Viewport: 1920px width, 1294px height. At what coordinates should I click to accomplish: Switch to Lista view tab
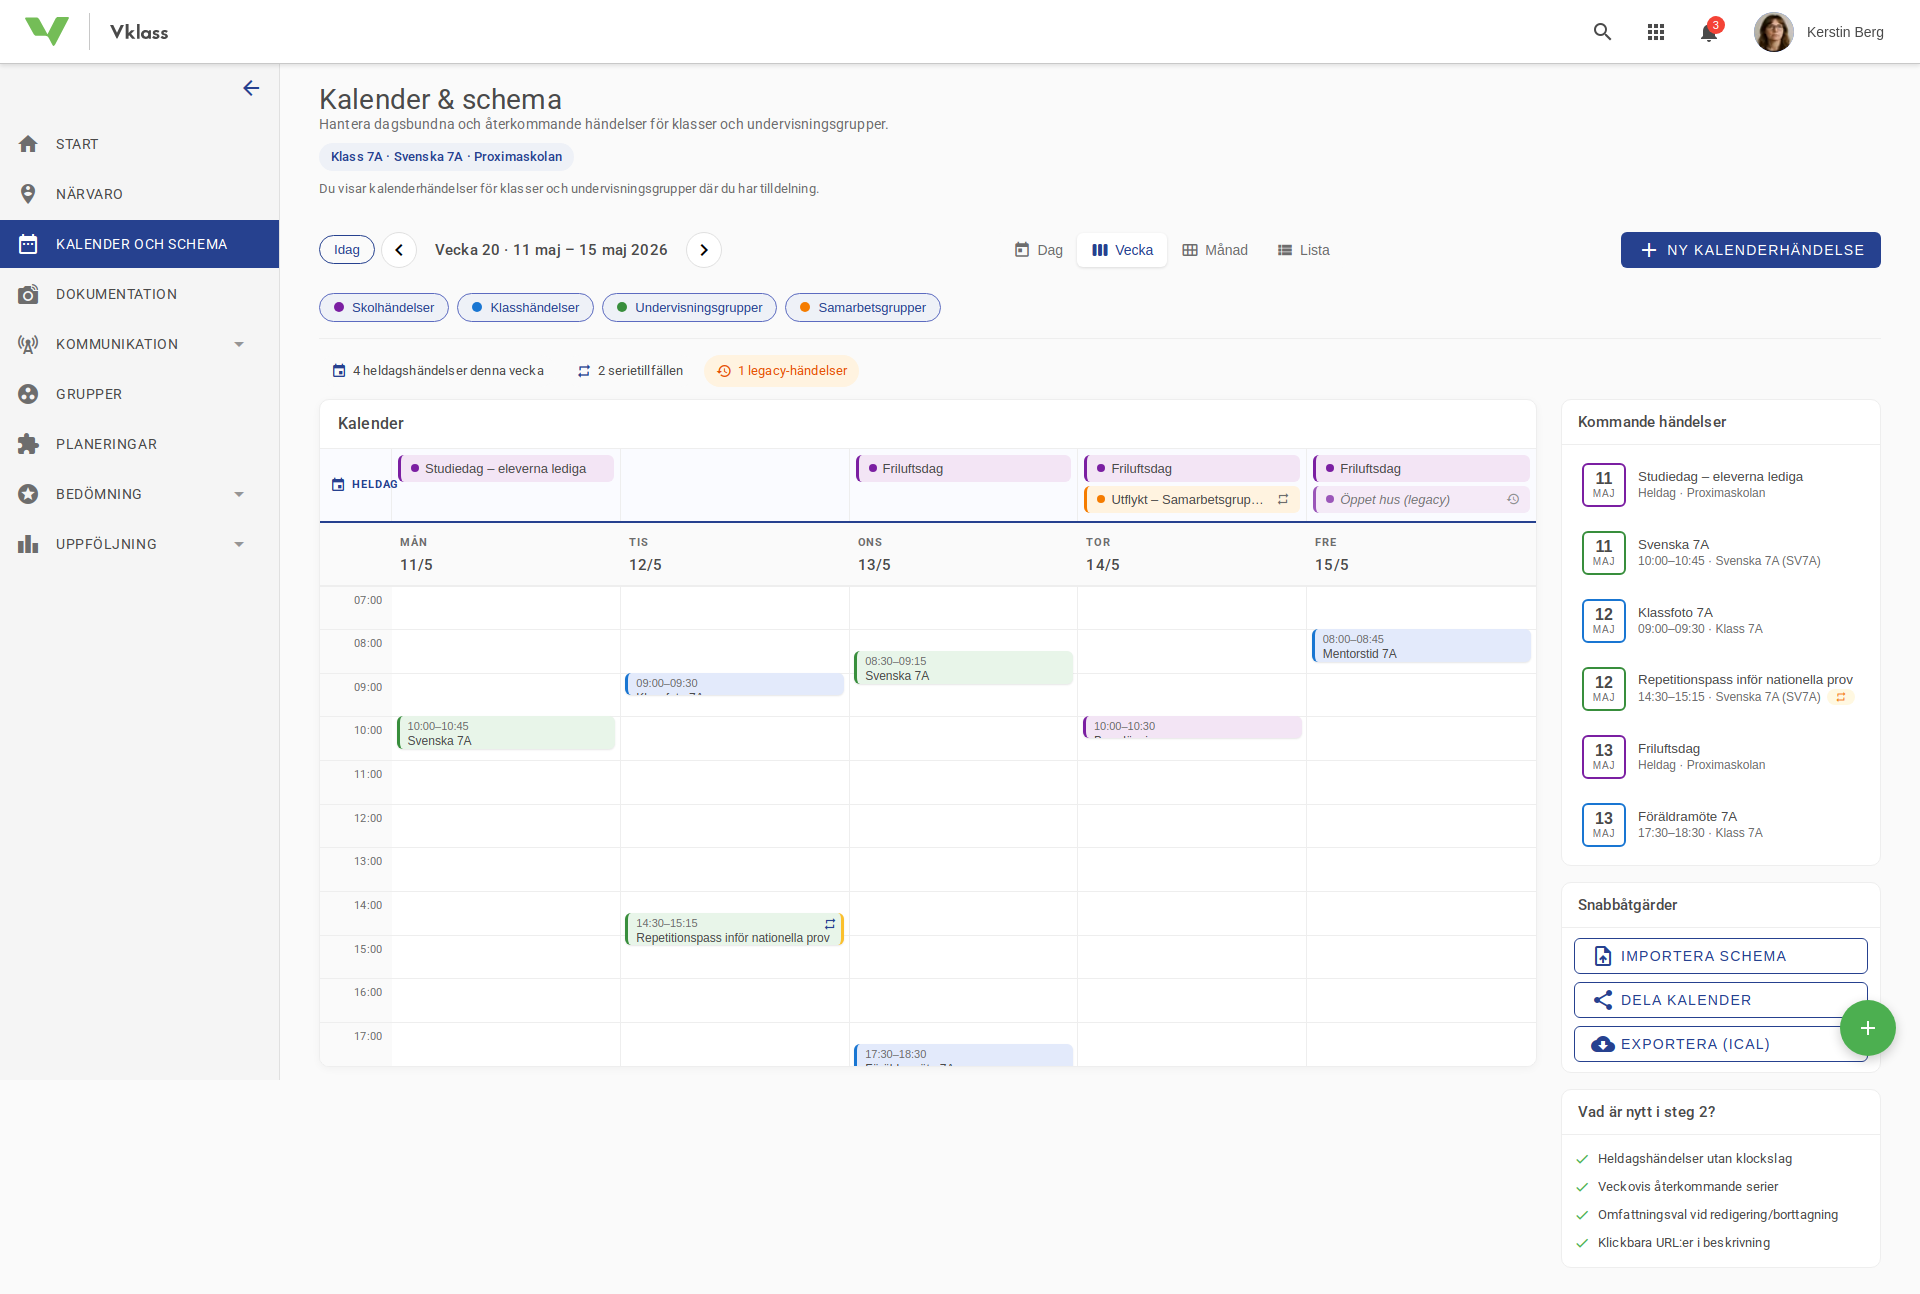(x=1303, y=250)
